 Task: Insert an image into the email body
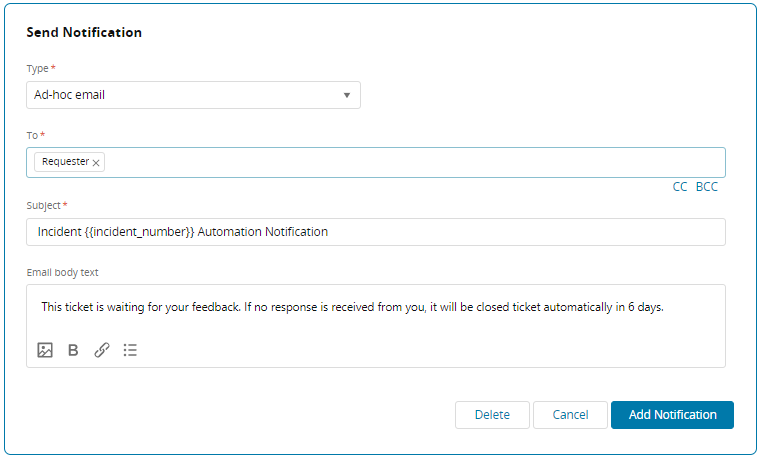[45, 350]
